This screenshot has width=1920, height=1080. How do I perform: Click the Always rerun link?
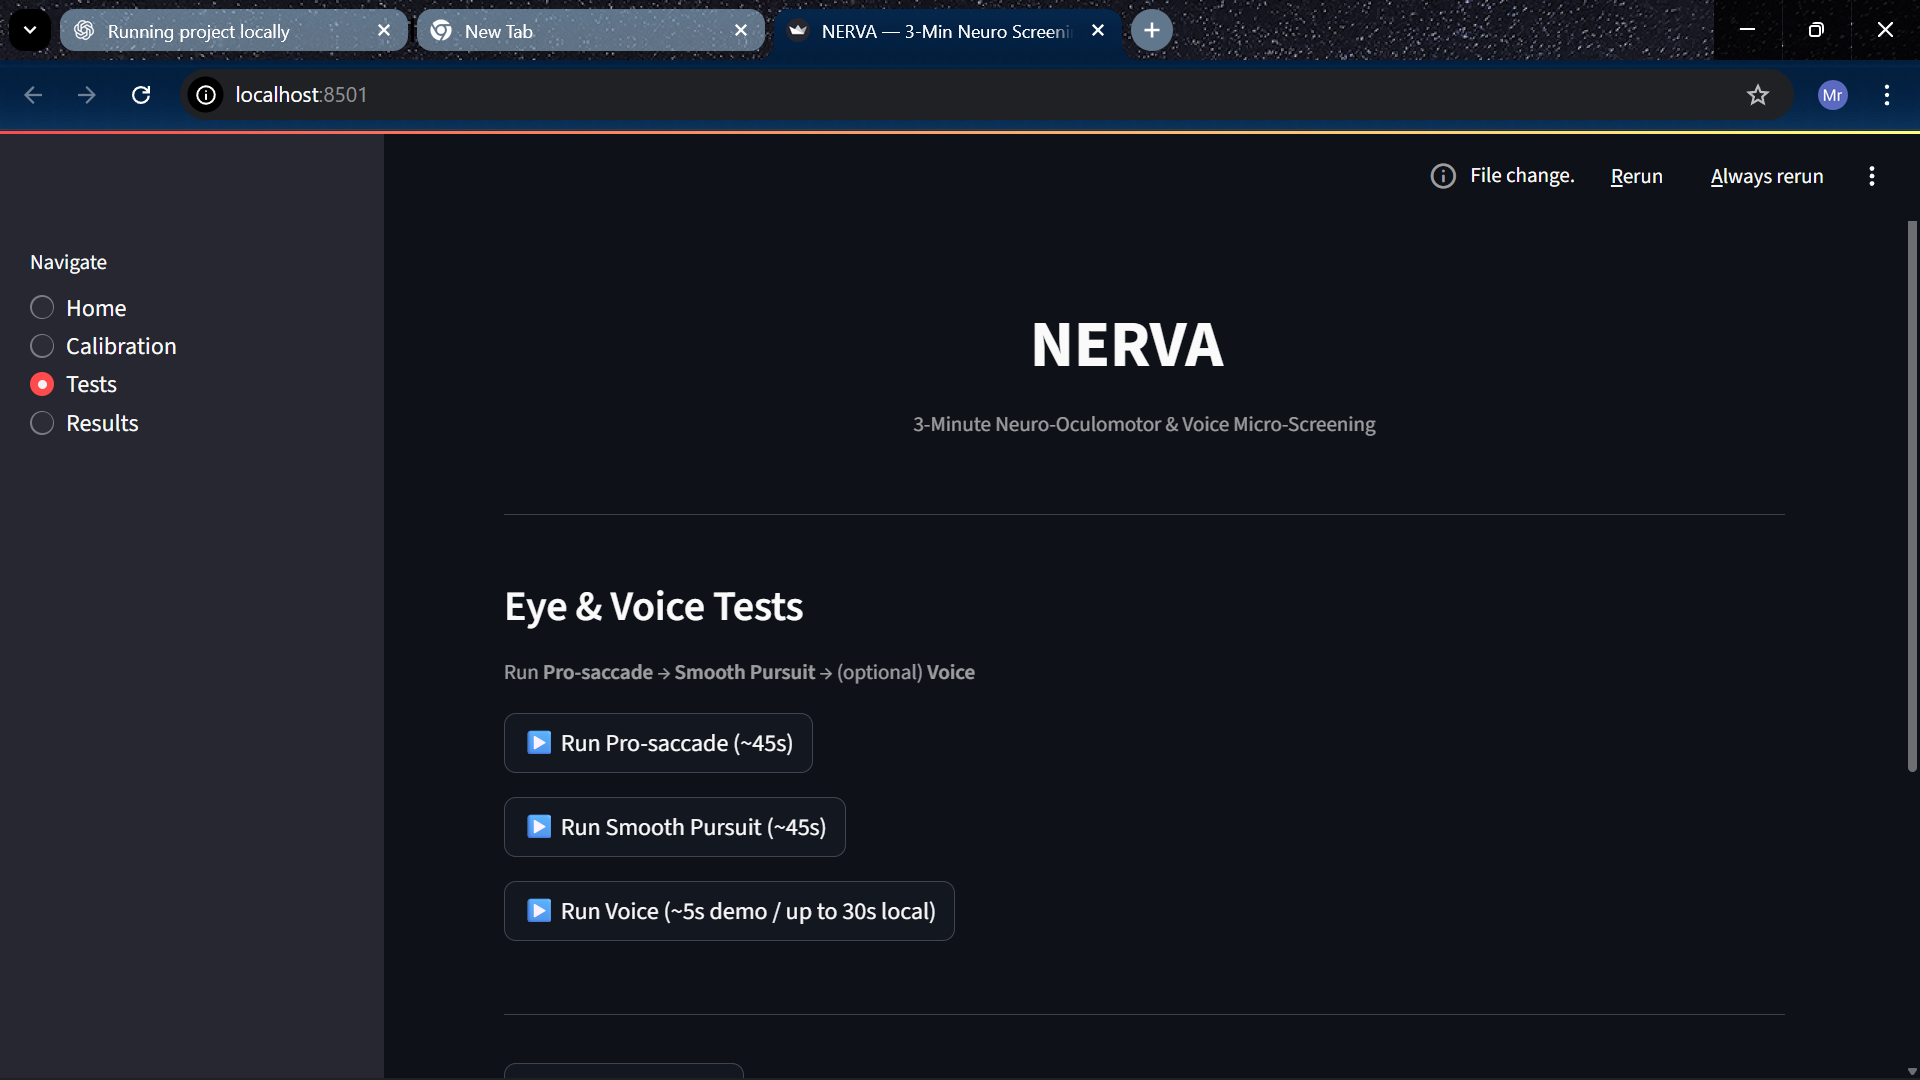[1766, 176]
